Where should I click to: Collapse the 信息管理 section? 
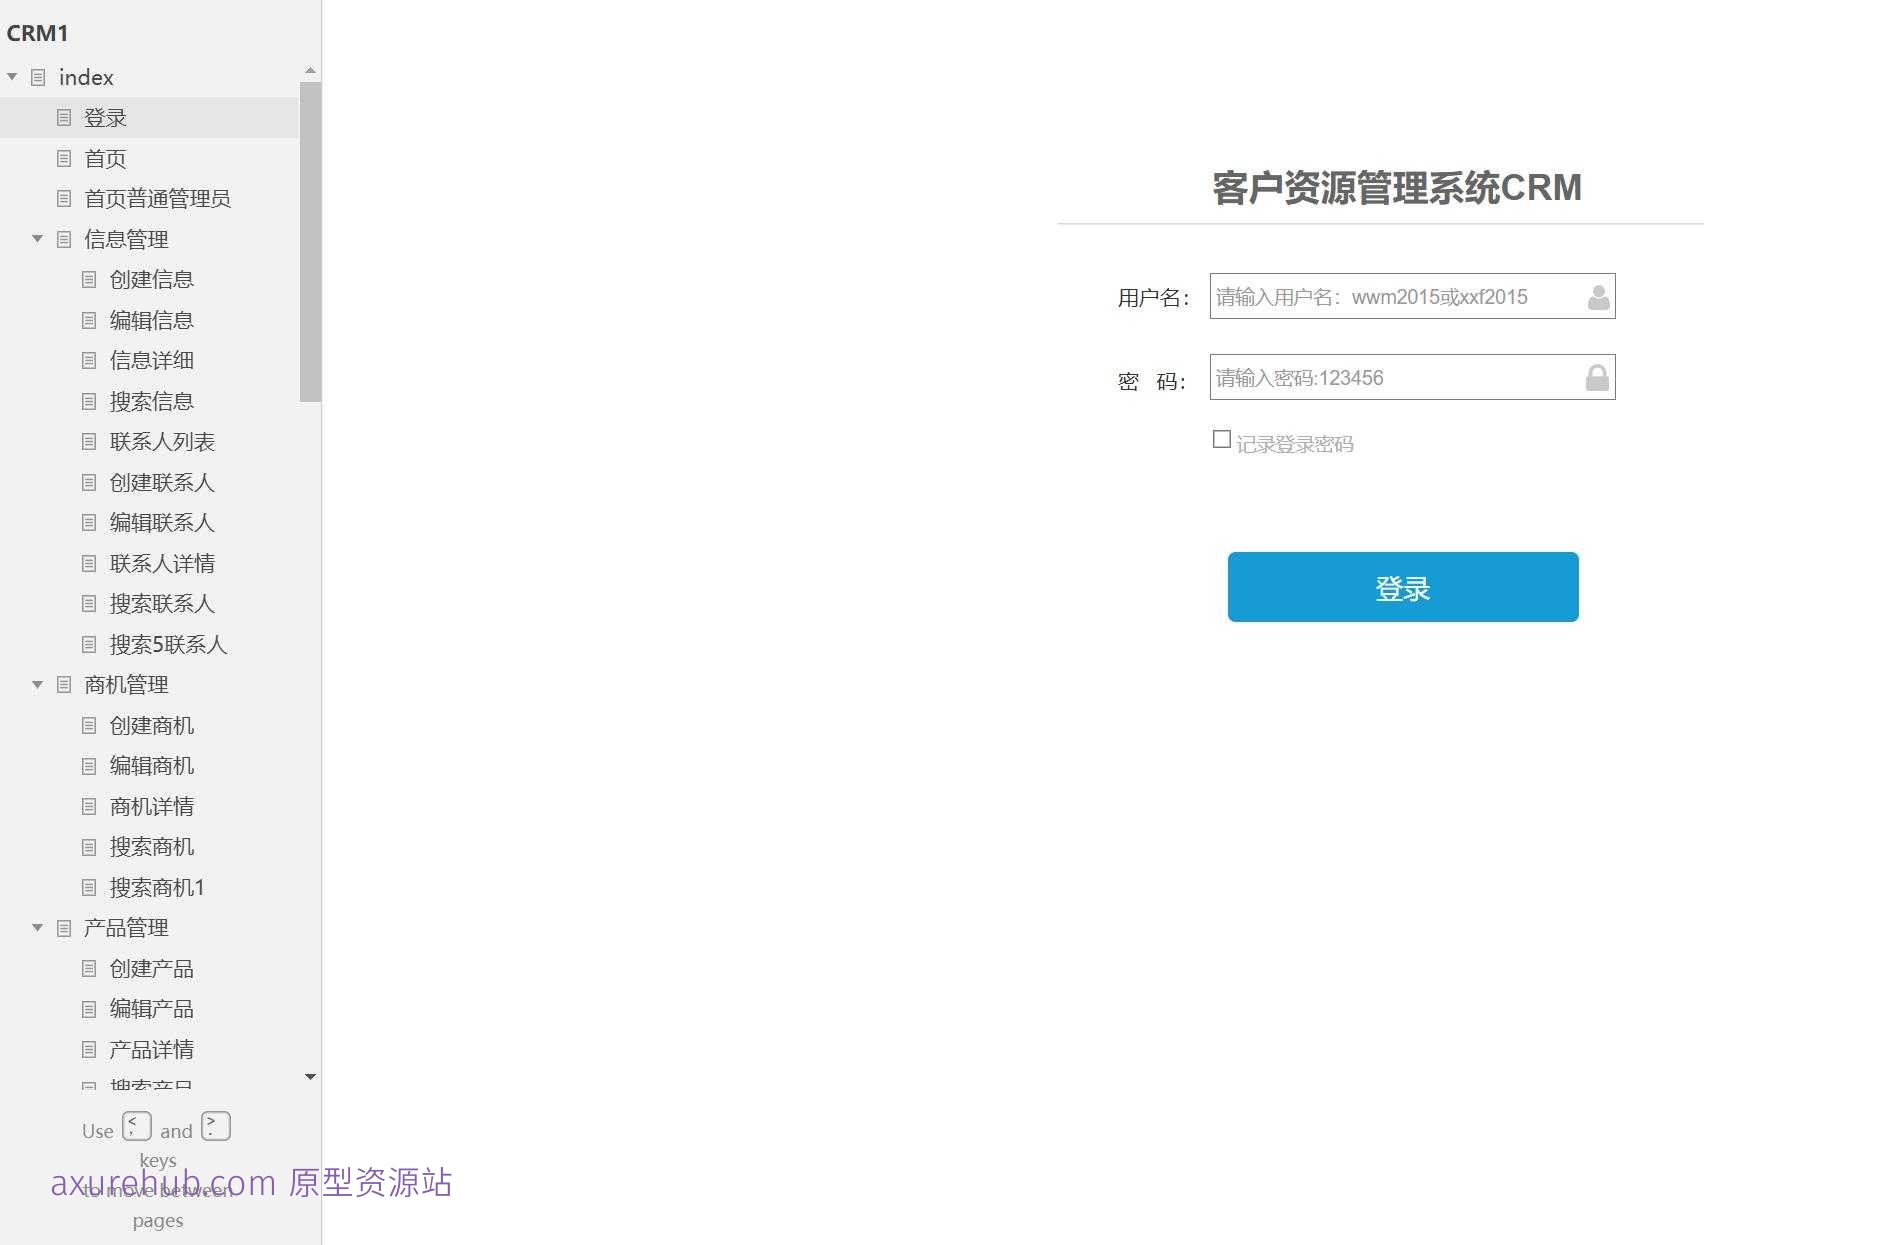[x=38, y=238]
